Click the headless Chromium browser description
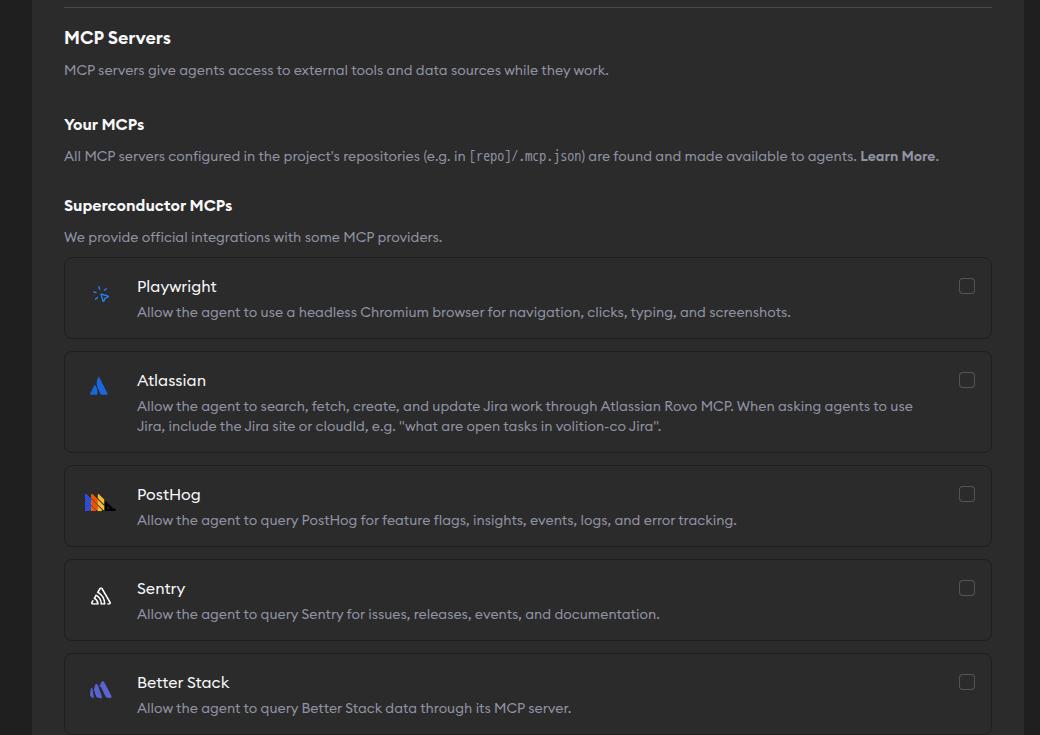This screenshot has width=1040, height=735. (464, 312)
